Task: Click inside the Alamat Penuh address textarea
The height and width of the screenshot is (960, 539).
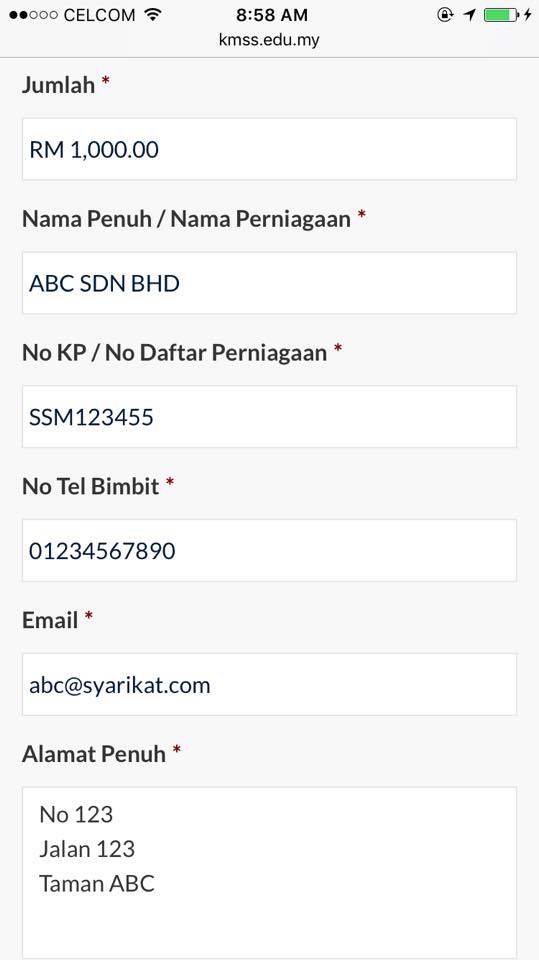Action: [270, 873]
